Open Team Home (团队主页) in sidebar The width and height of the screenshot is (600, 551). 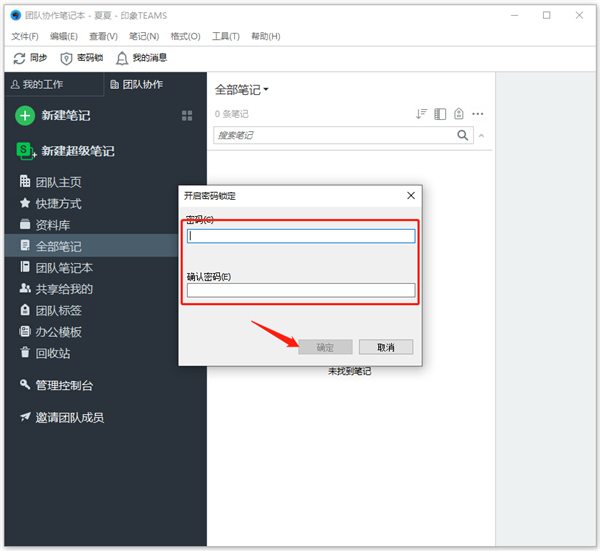tap(51, 182)
